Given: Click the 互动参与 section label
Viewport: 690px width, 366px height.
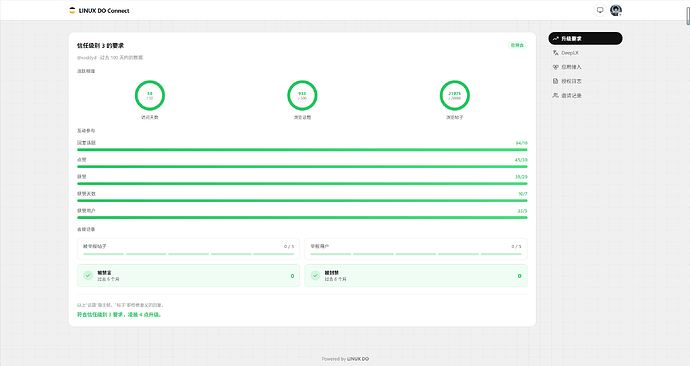Looking at the screenshot, I should [x=86, y=131].
